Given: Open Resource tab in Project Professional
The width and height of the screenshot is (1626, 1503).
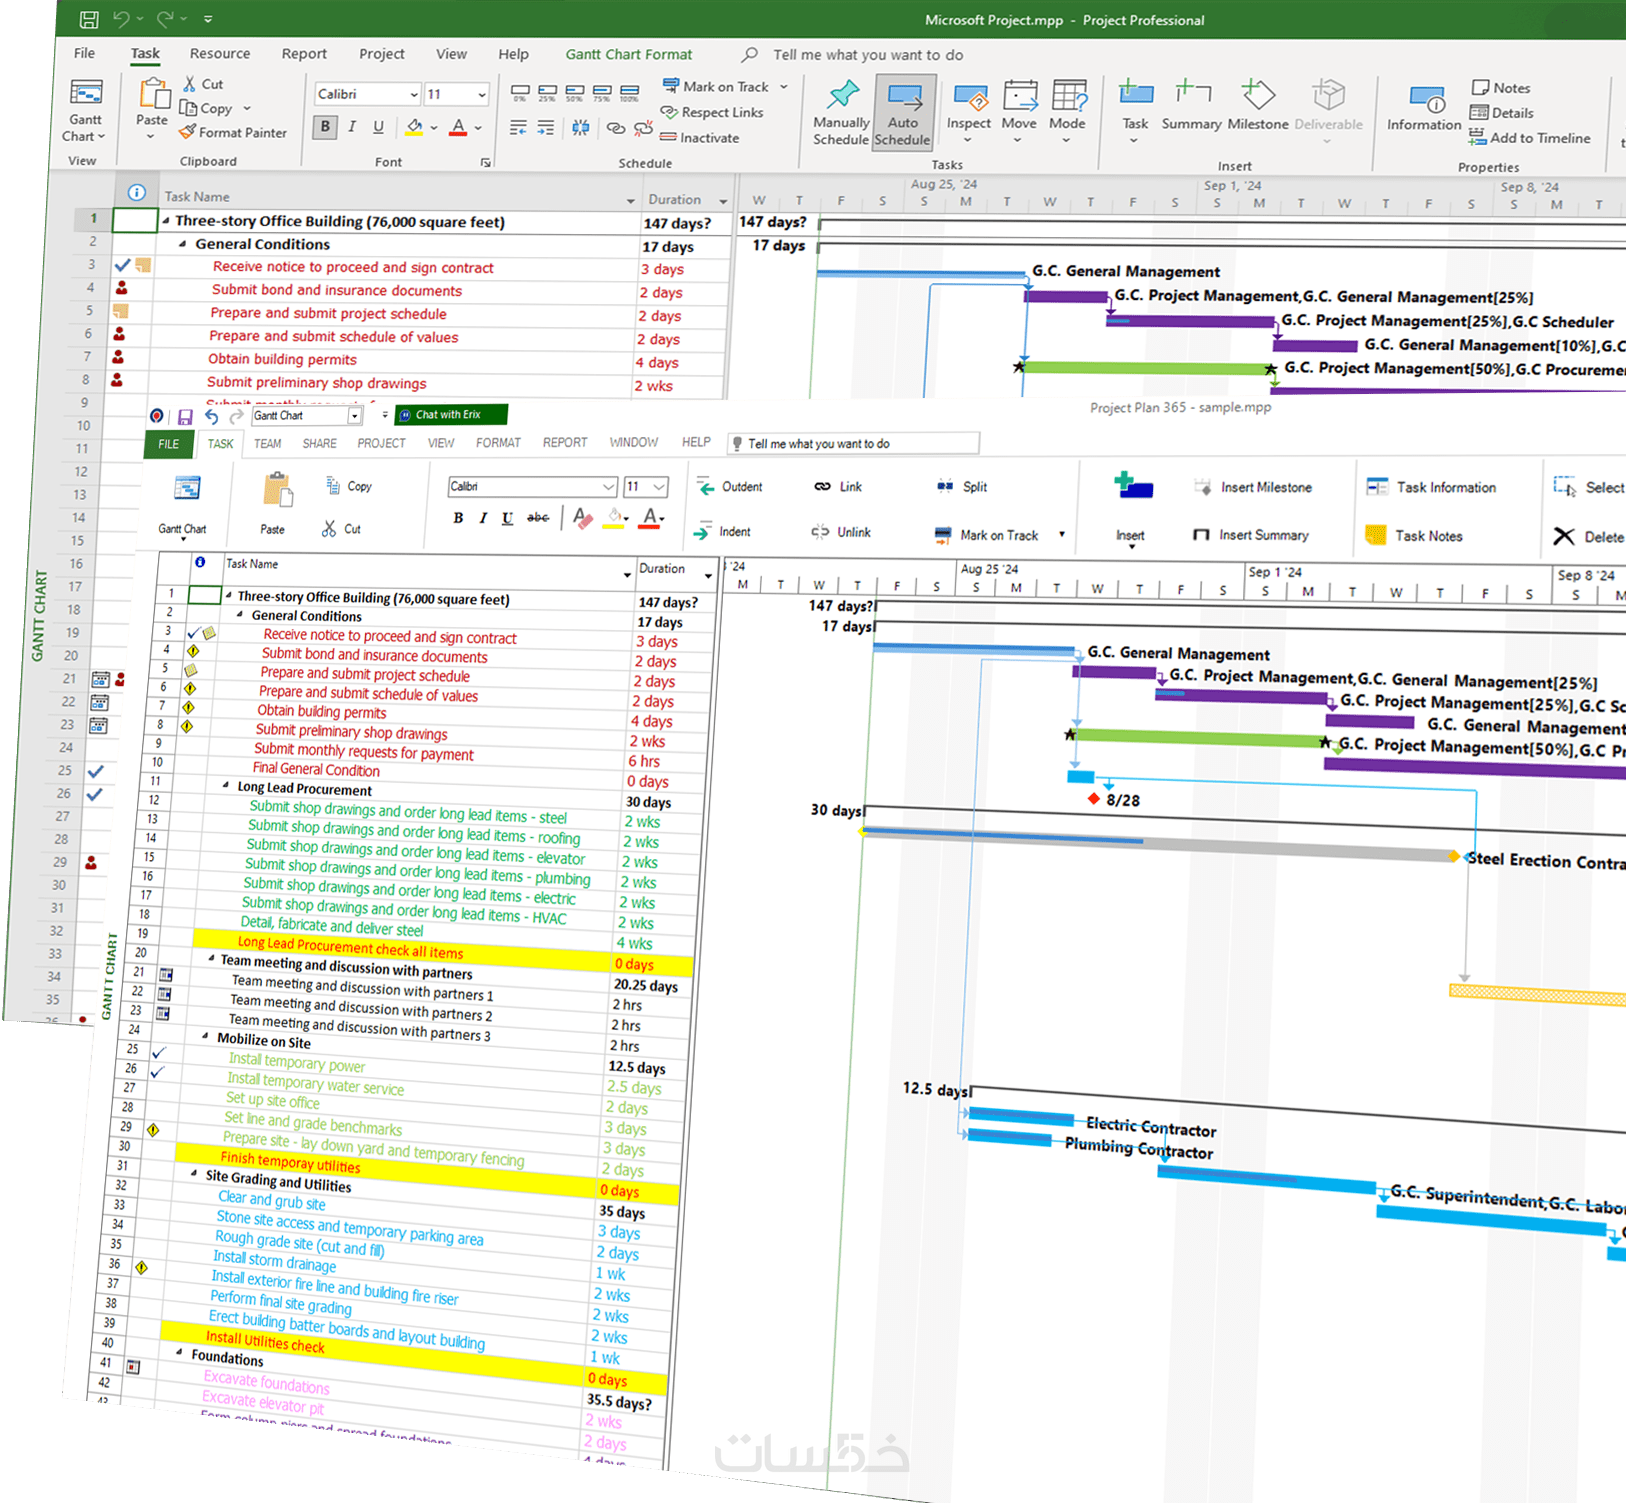Looking at the screenshot, I should click(220, 54).
